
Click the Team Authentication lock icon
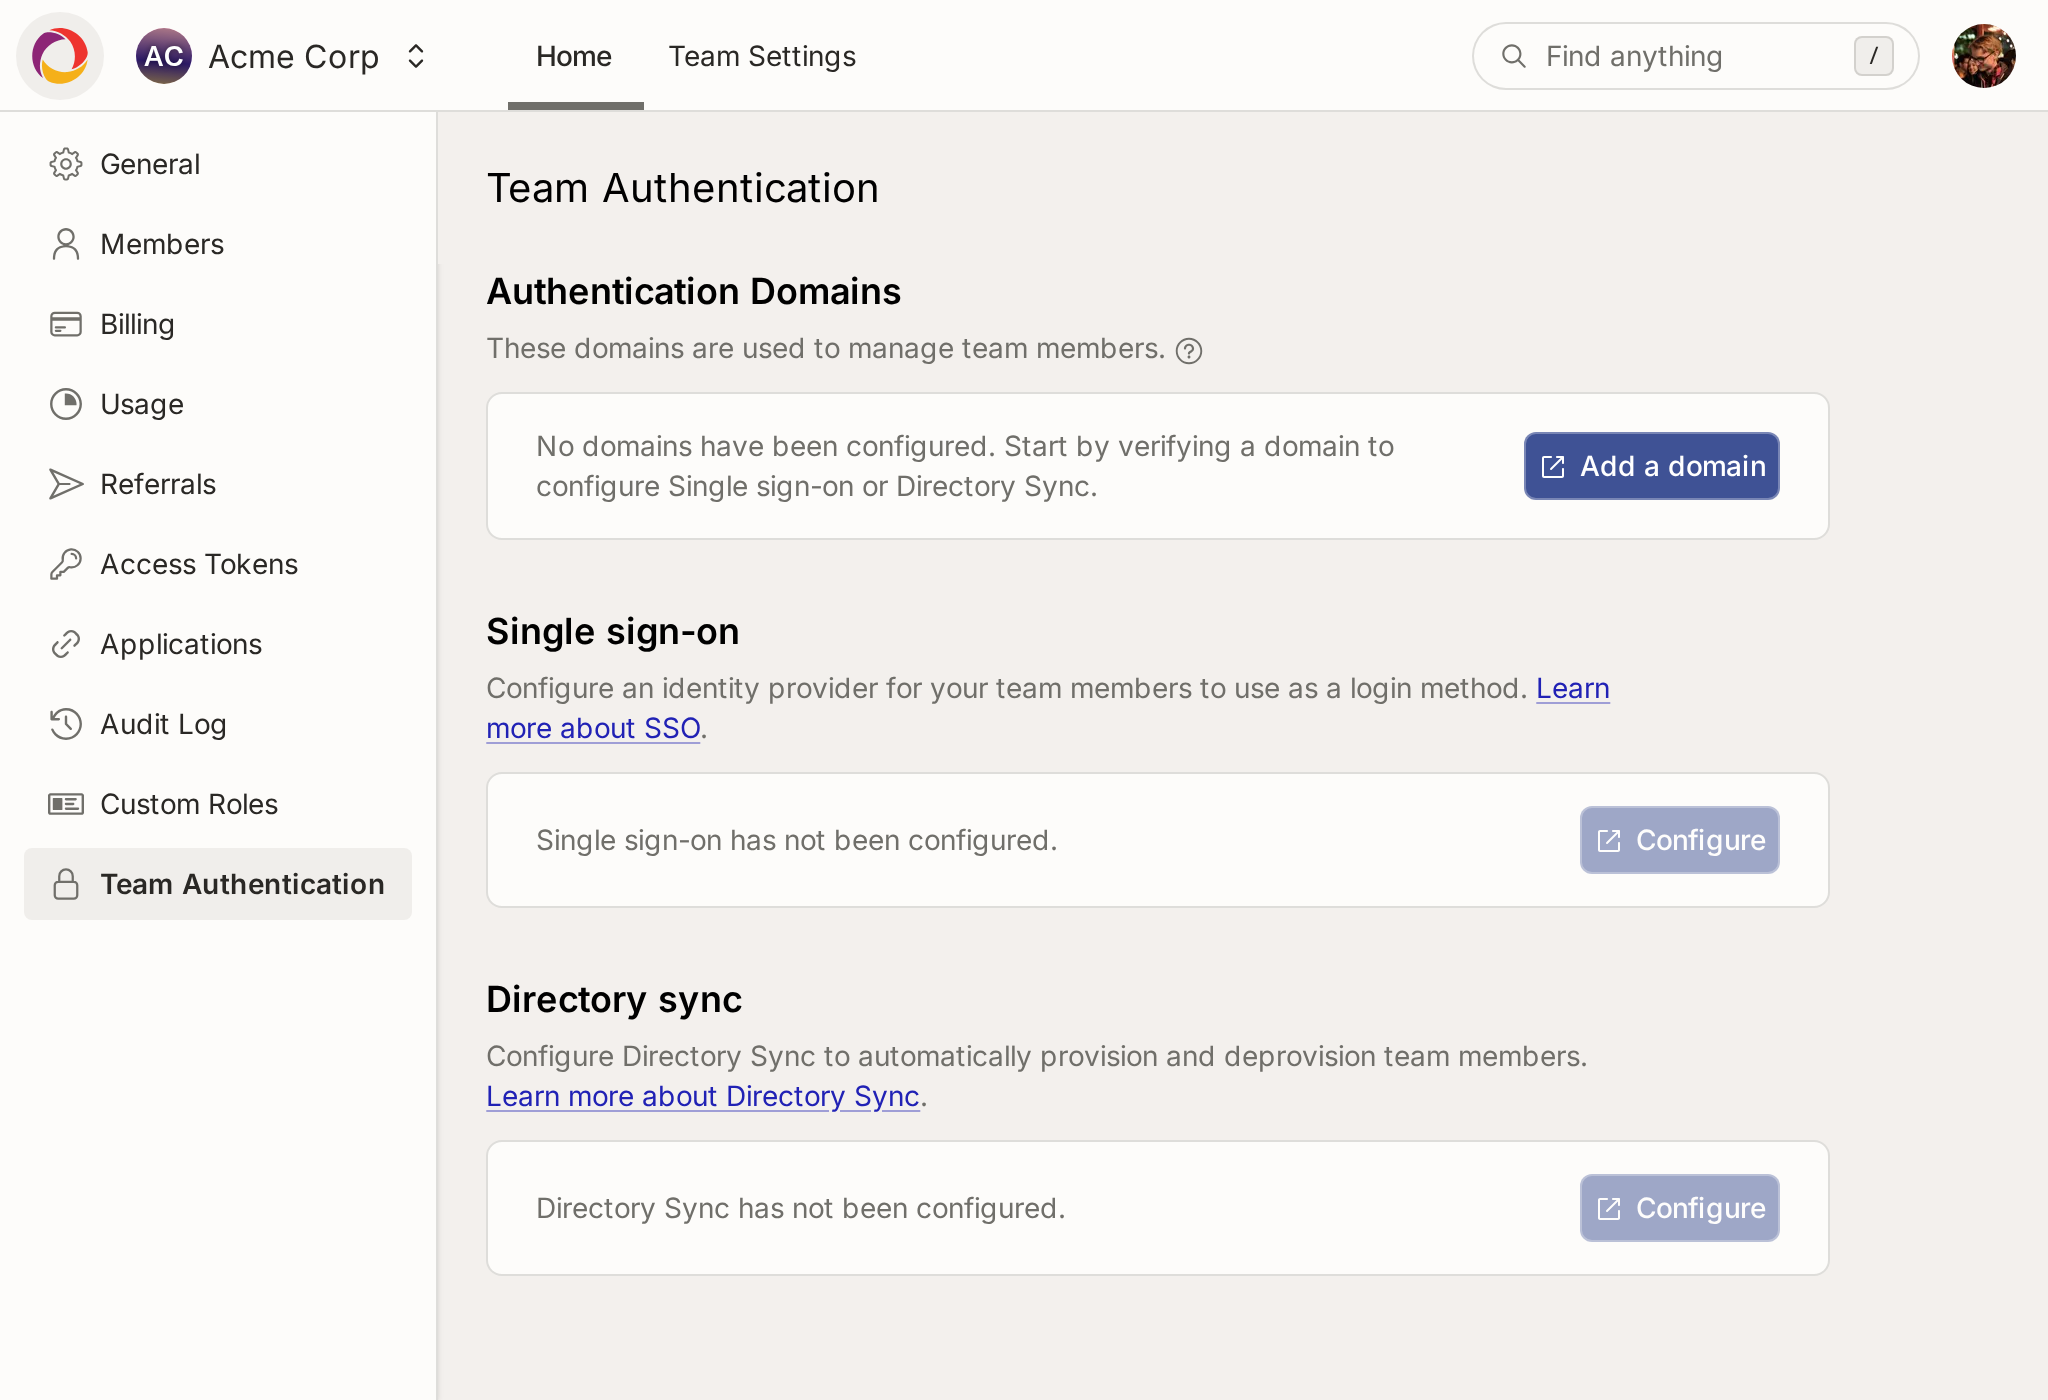click(66, 884)
